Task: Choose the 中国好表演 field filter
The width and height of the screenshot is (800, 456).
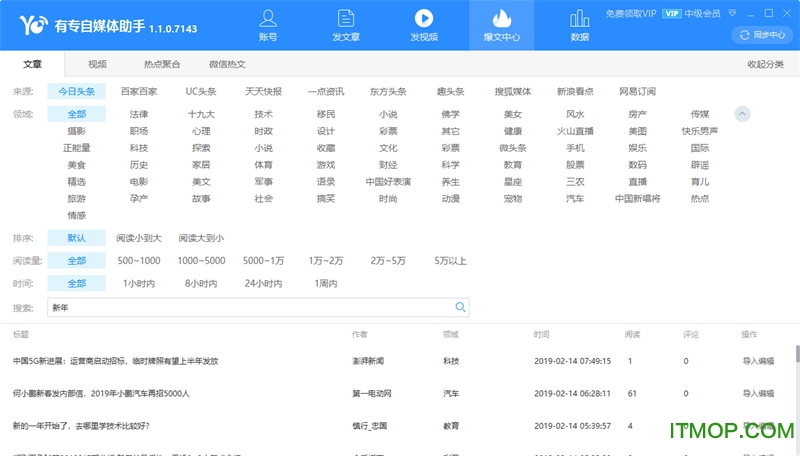Action: (388, 182)
